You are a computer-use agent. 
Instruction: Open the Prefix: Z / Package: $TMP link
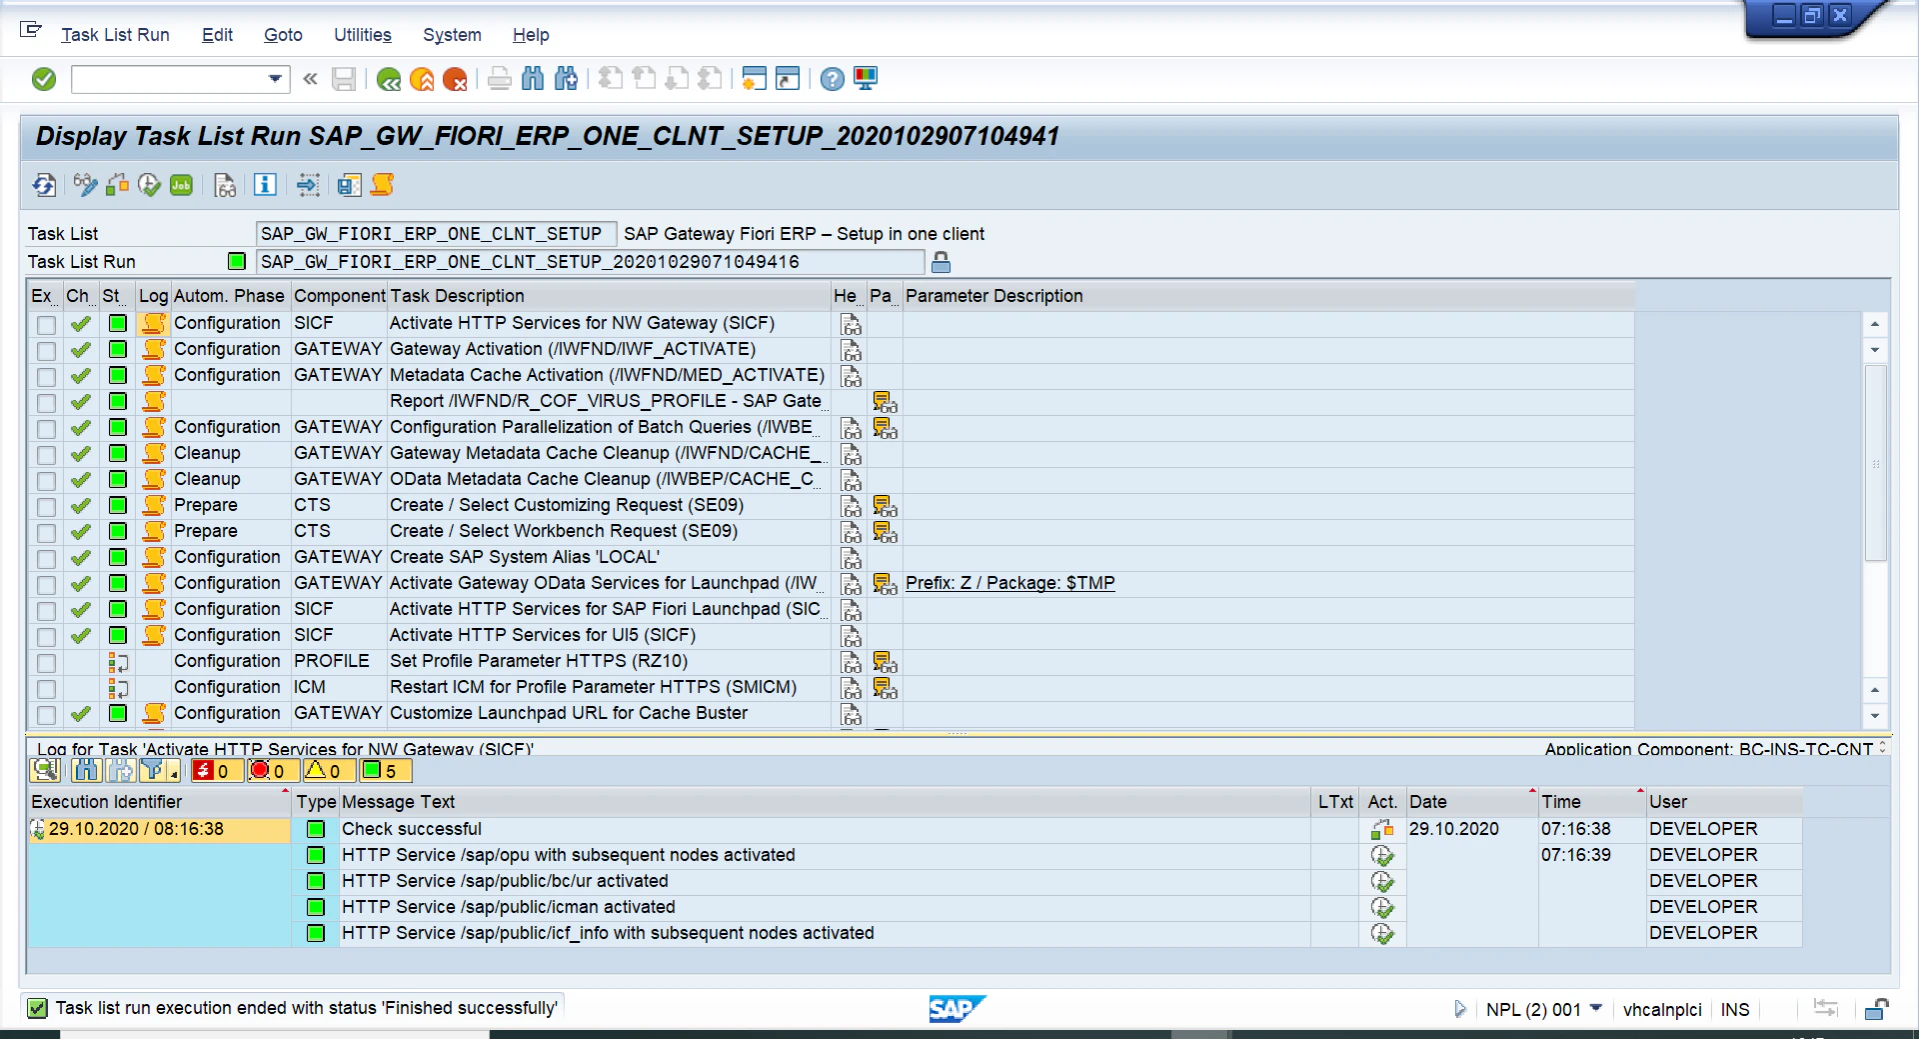pyautogui.click(x=1010, y=583)
